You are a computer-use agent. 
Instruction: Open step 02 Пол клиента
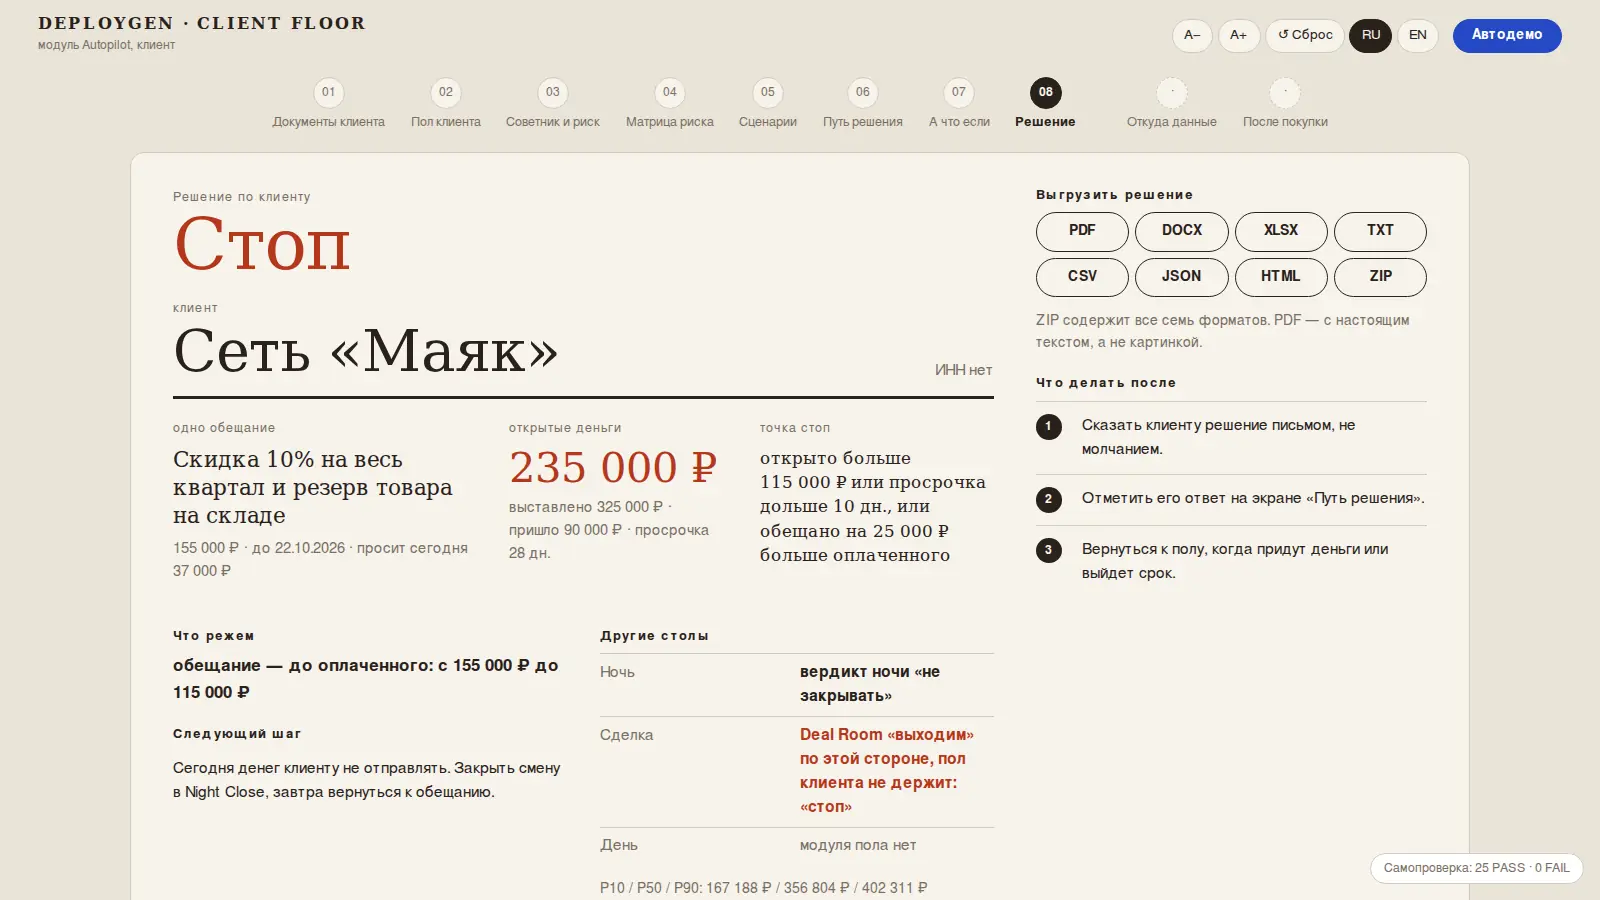pos(446,104)
